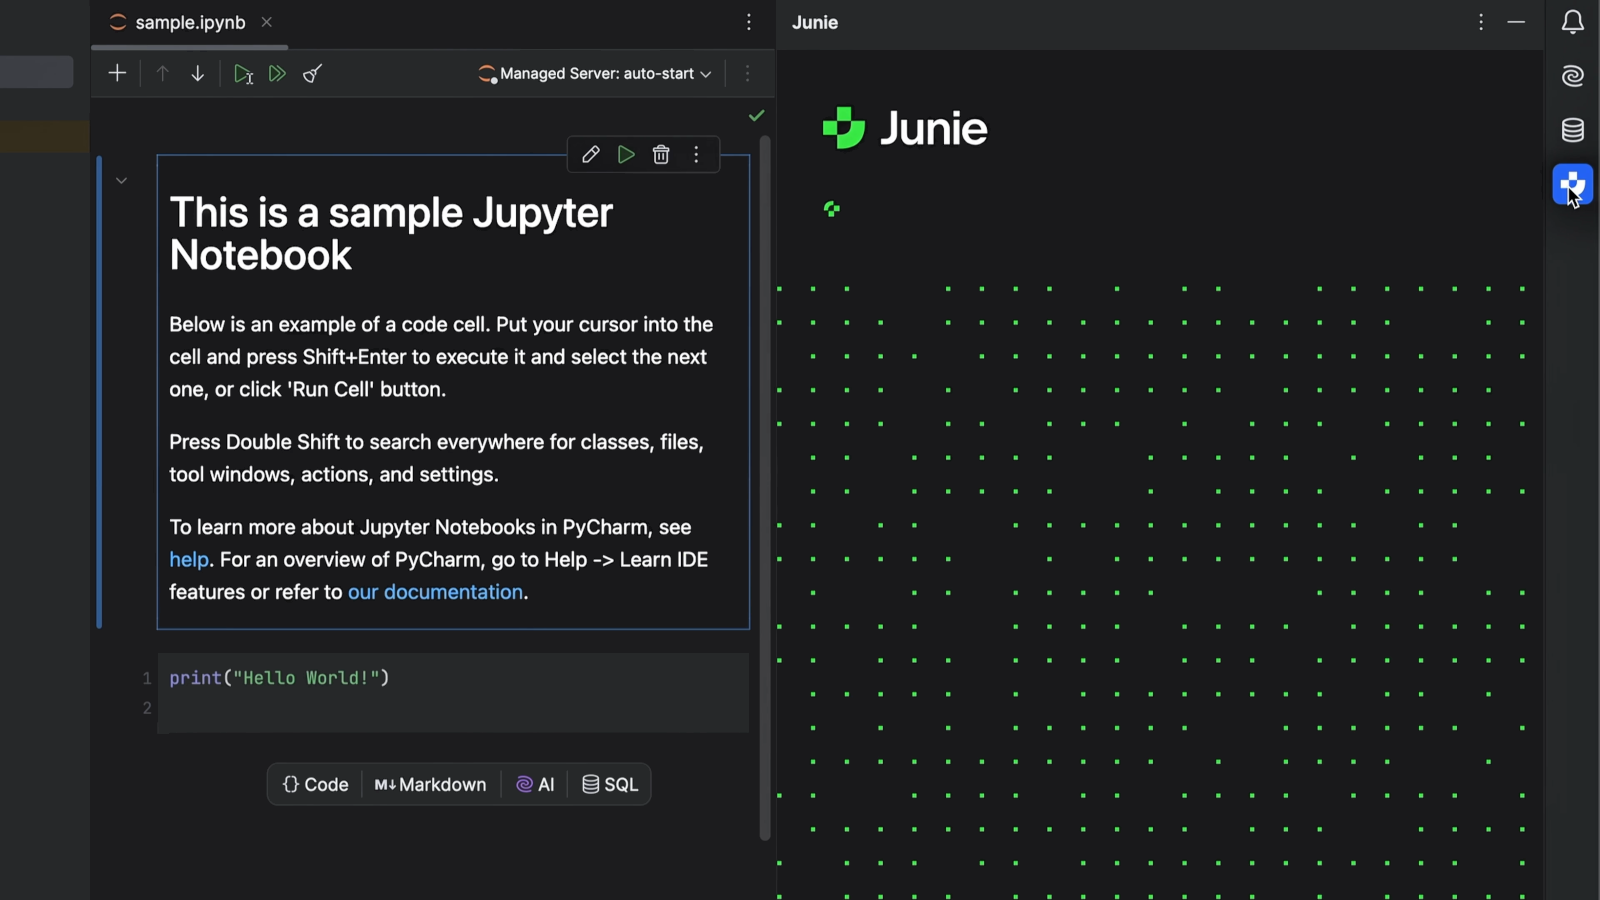Move cell down with down arrow
Viewport: 1600px width, 900px height.
point(197,73)
